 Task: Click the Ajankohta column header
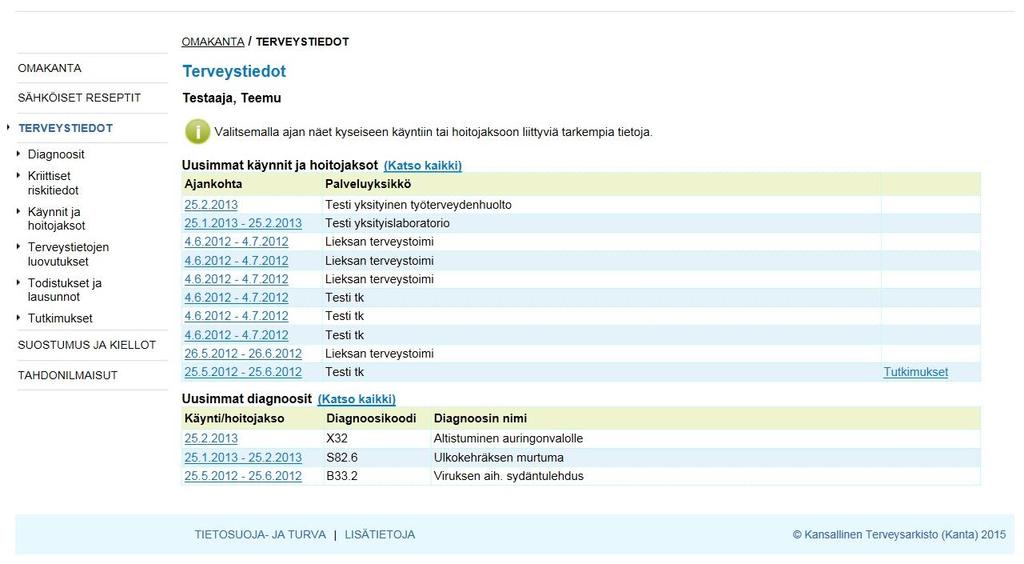pos(213,184)
